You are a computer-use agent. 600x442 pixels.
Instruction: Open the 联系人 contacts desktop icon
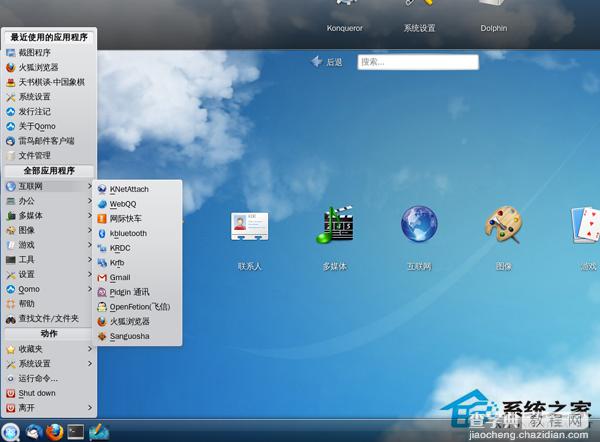tap(249, 226)
